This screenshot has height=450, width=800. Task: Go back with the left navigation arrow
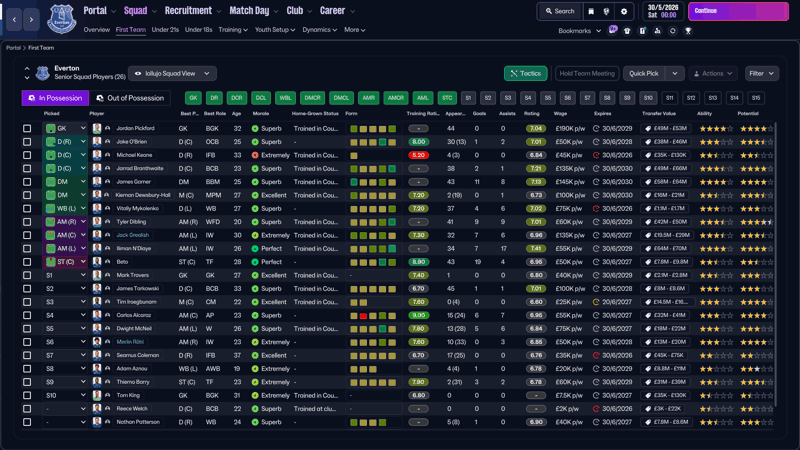(14, 19)
